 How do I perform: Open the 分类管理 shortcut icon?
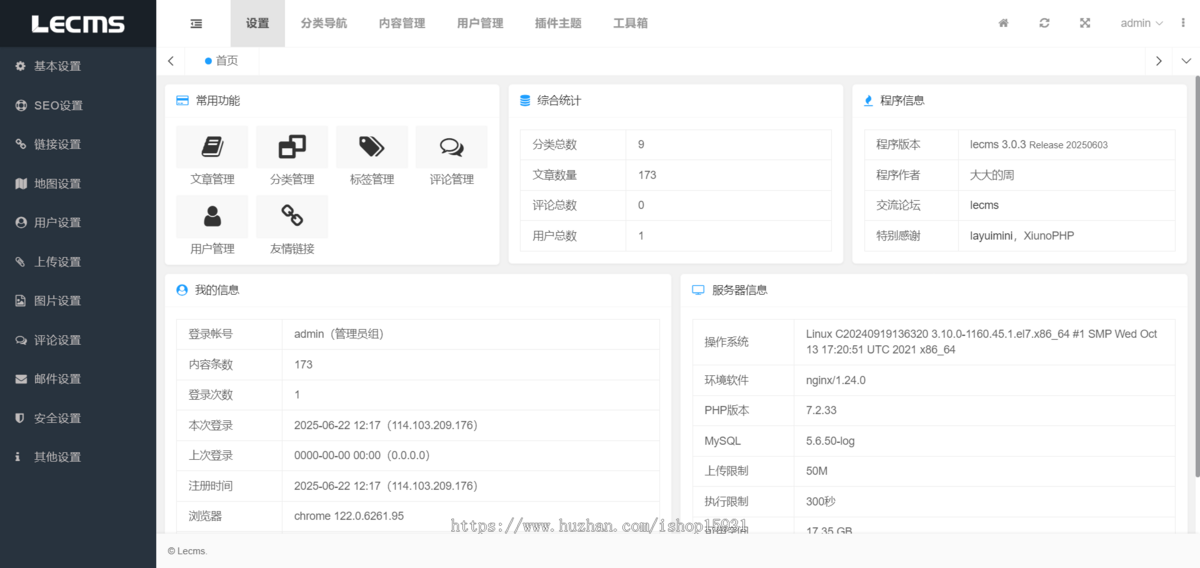point(292,147)
